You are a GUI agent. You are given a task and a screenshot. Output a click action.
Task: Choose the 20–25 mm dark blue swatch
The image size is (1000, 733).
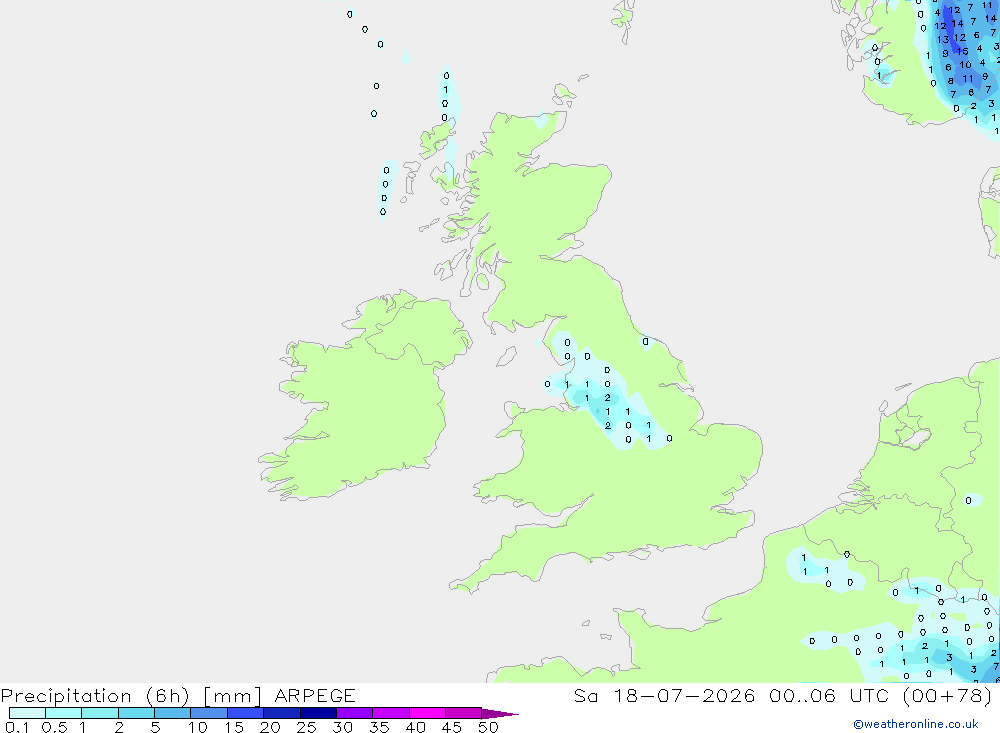click(x=281, y=713)
